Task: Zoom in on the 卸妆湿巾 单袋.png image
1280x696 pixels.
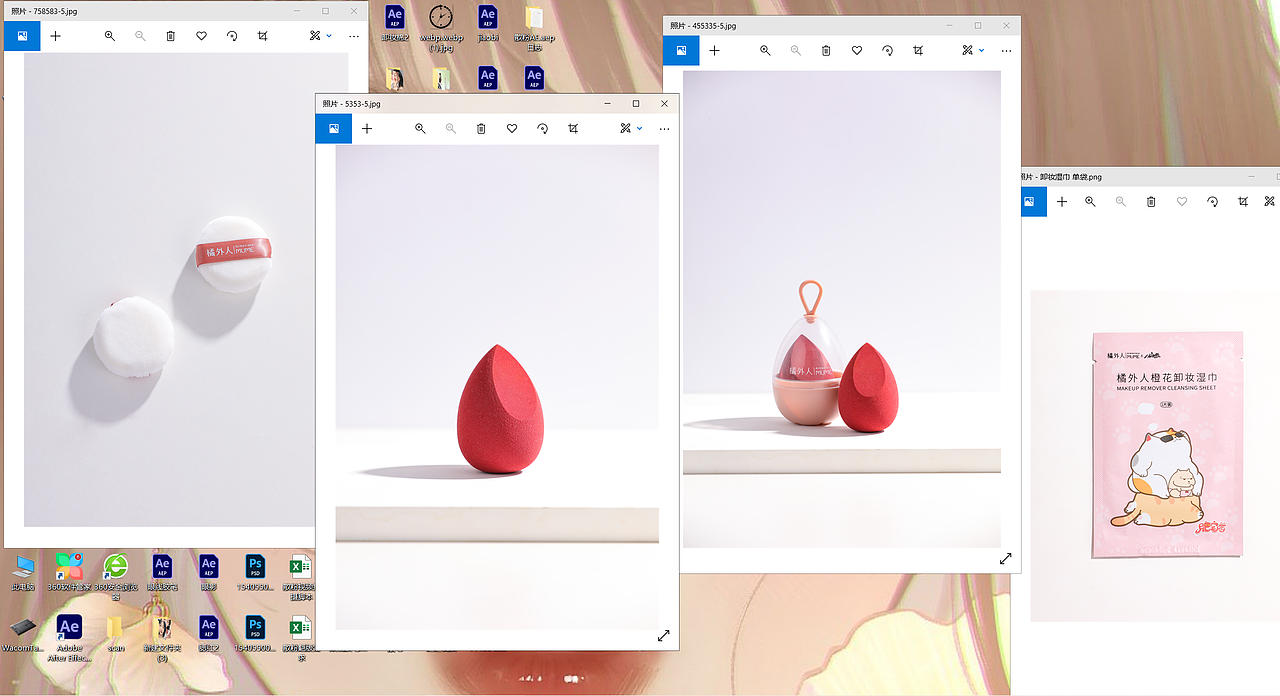Action: (x=1090, y=201)
